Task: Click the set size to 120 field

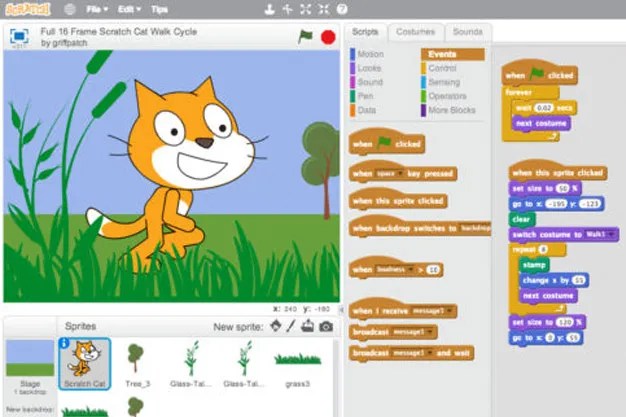Action: point(565,322)
